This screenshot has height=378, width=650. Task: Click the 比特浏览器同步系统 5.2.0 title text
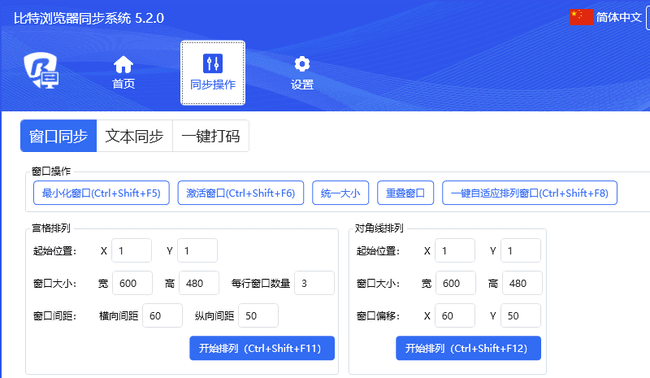coord(89,18)
